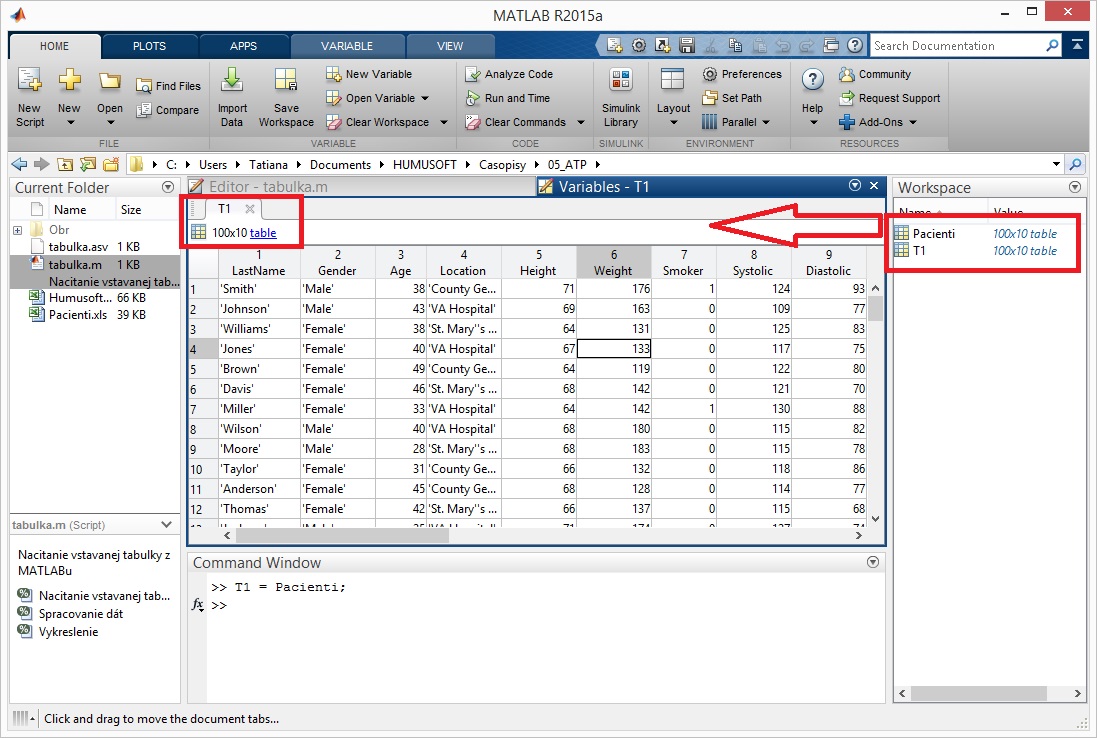Switch to the PLOTS tab
This screenshot has width=1097, height=738.
click(150, 46)
